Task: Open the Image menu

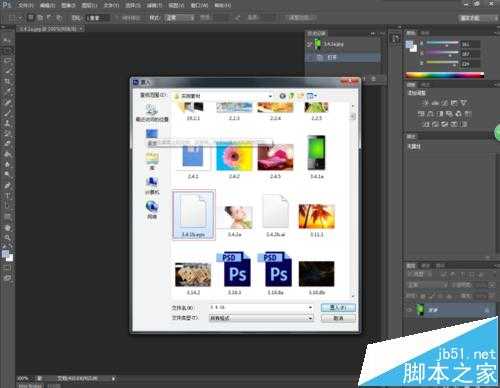Action: [x=68, y=5]
